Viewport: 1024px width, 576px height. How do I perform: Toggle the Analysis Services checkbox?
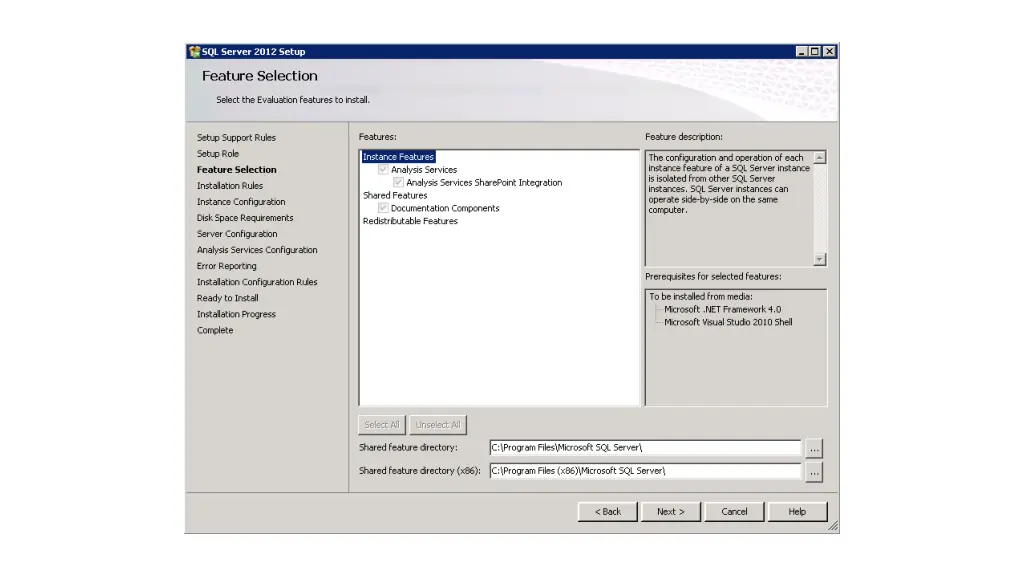[x=383, y=170]
